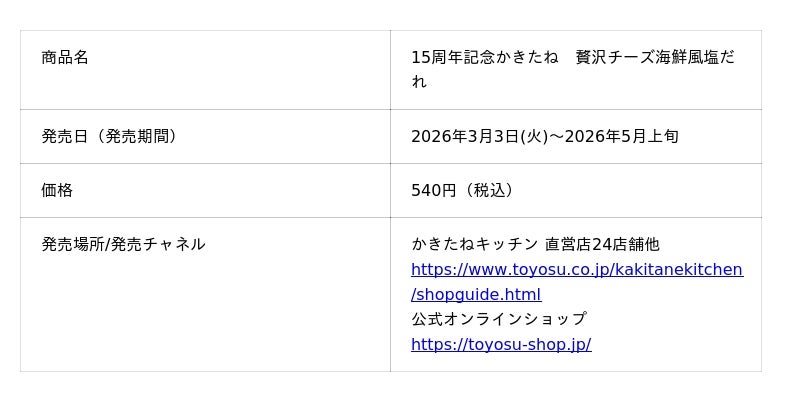This screenshot has width=800, height=402.
Task: Open the toyosu-shop.jp online shop link
Action: [500, 344]
